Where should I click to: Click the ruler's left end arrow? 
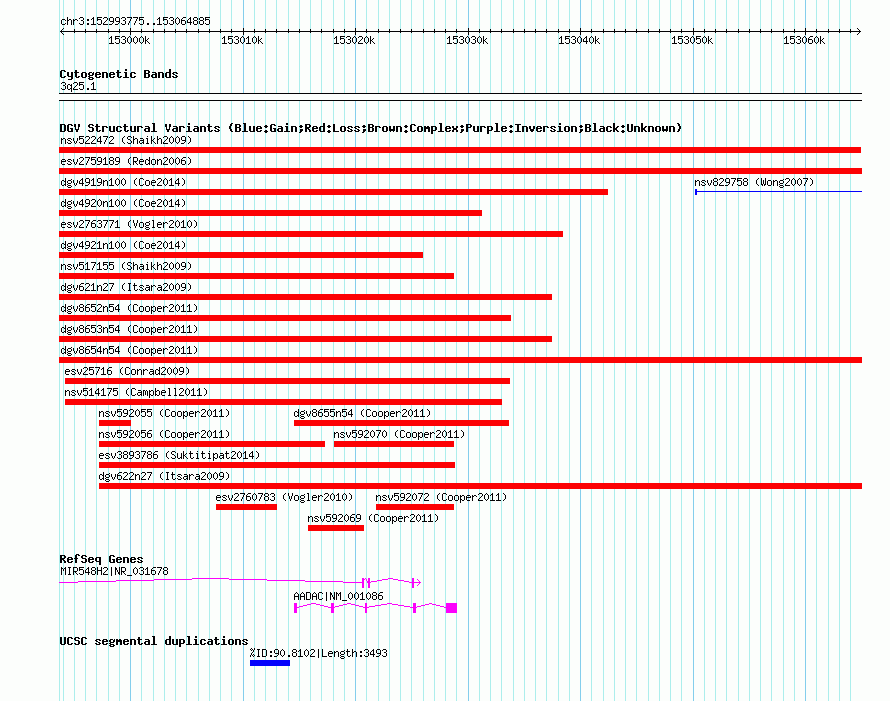pyautogui.click(x=62, y=31)
